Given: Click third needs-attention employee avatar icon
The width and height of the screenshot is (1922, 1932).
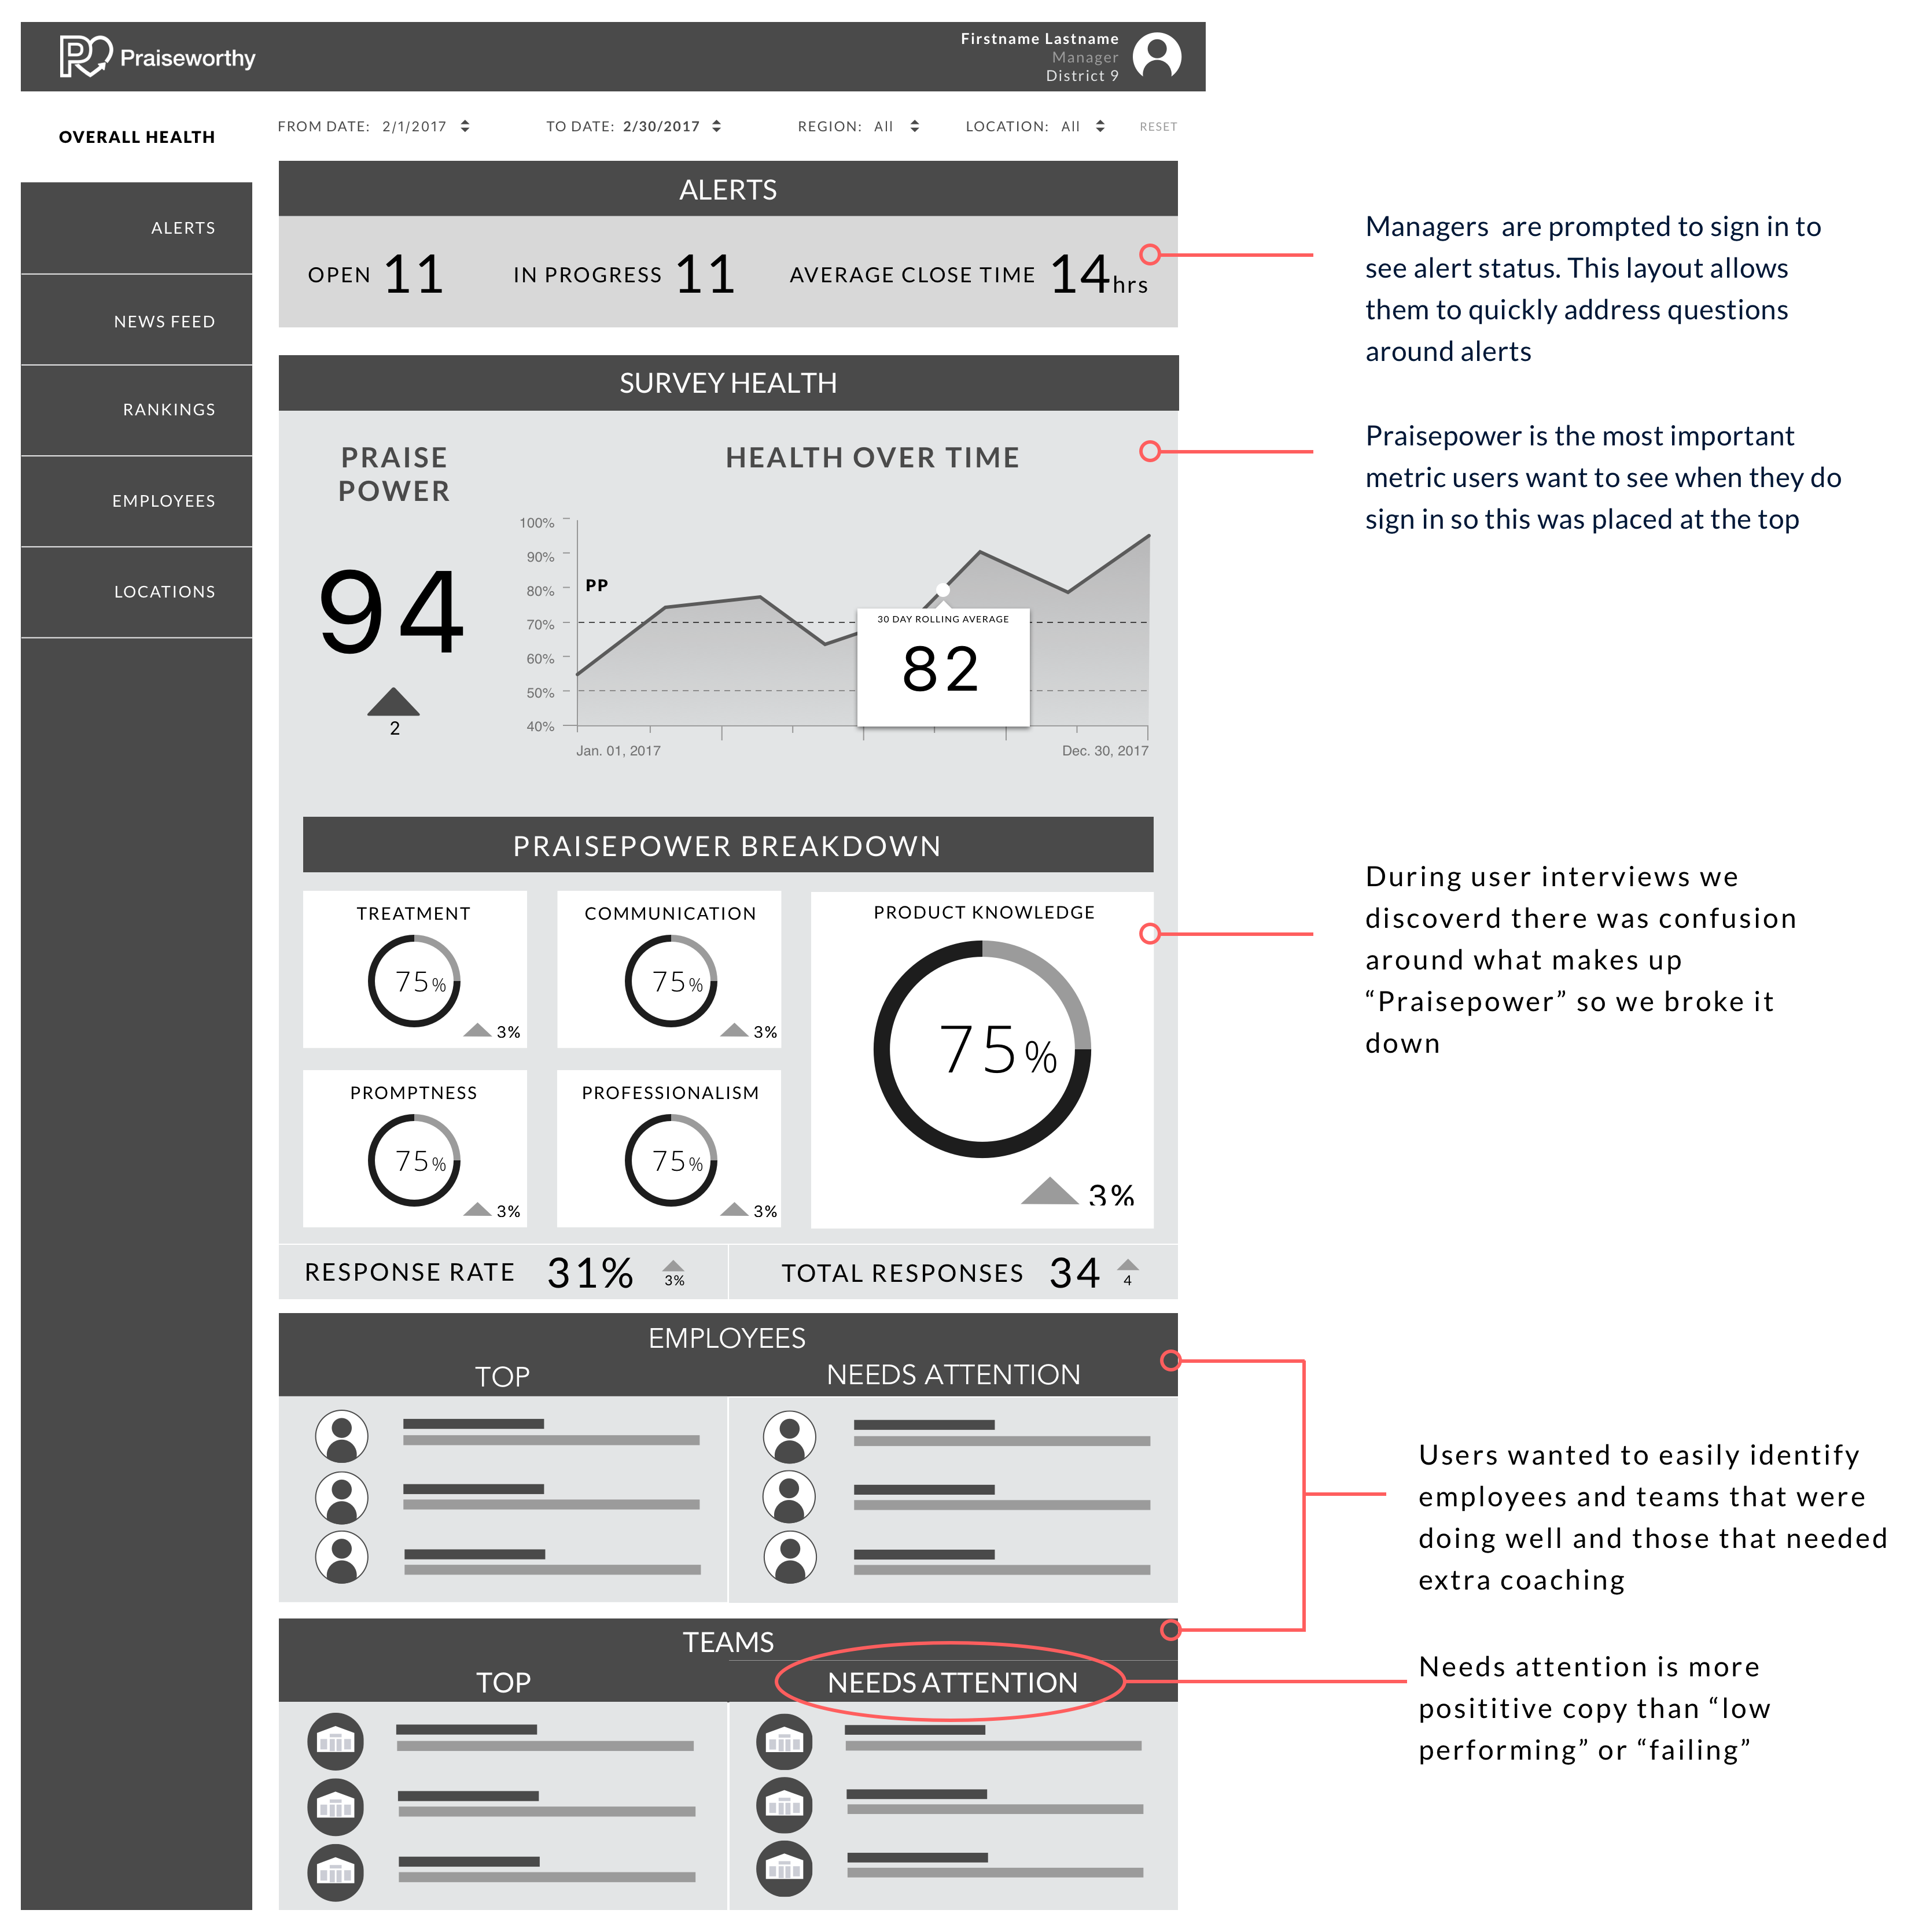Looking at the screenshot, I should pos(790,1557).
